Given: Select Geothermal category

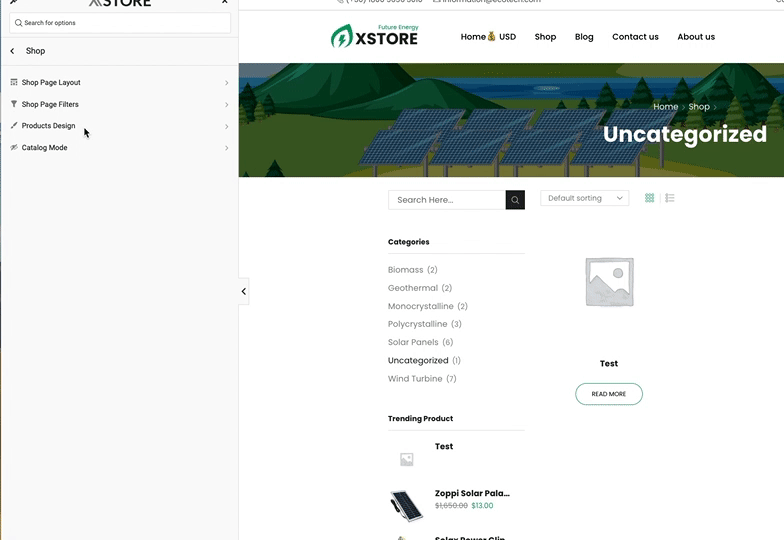Looking at the screenshot, I should 412,288.
